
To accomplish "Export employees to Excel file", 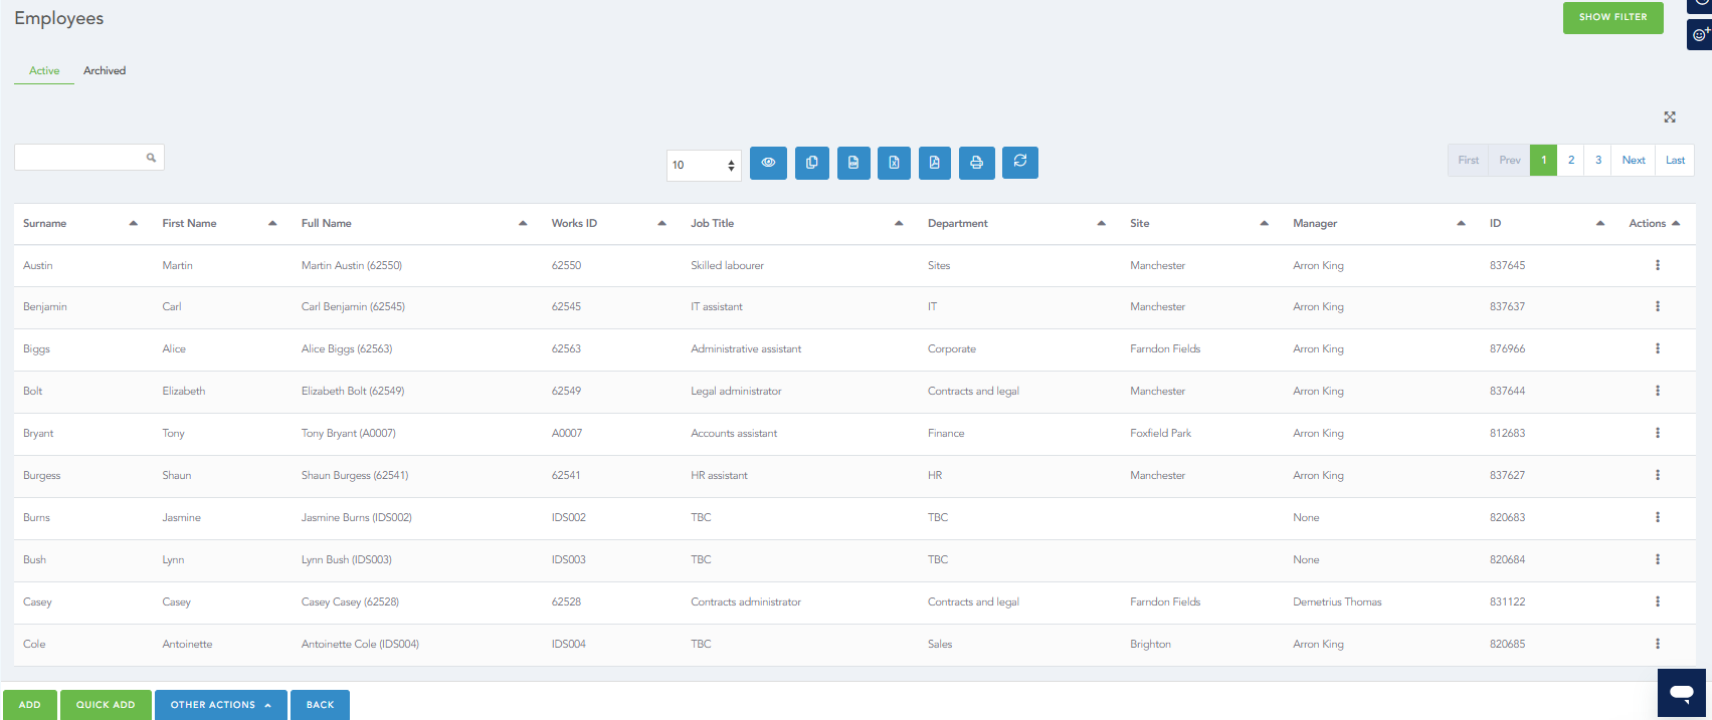I will point(894,162).
